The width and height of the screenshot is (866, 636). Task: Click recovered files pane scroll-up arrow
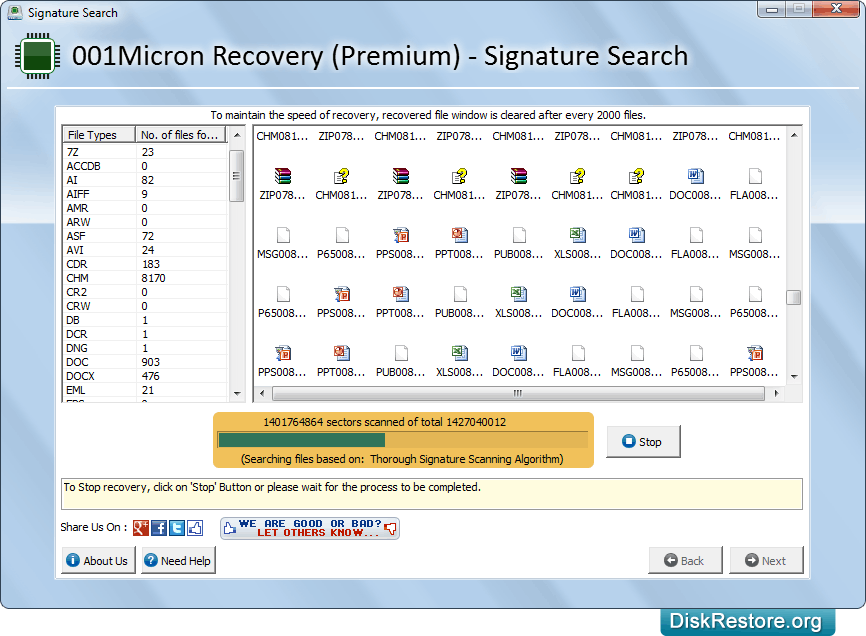(x=794, y=135)
